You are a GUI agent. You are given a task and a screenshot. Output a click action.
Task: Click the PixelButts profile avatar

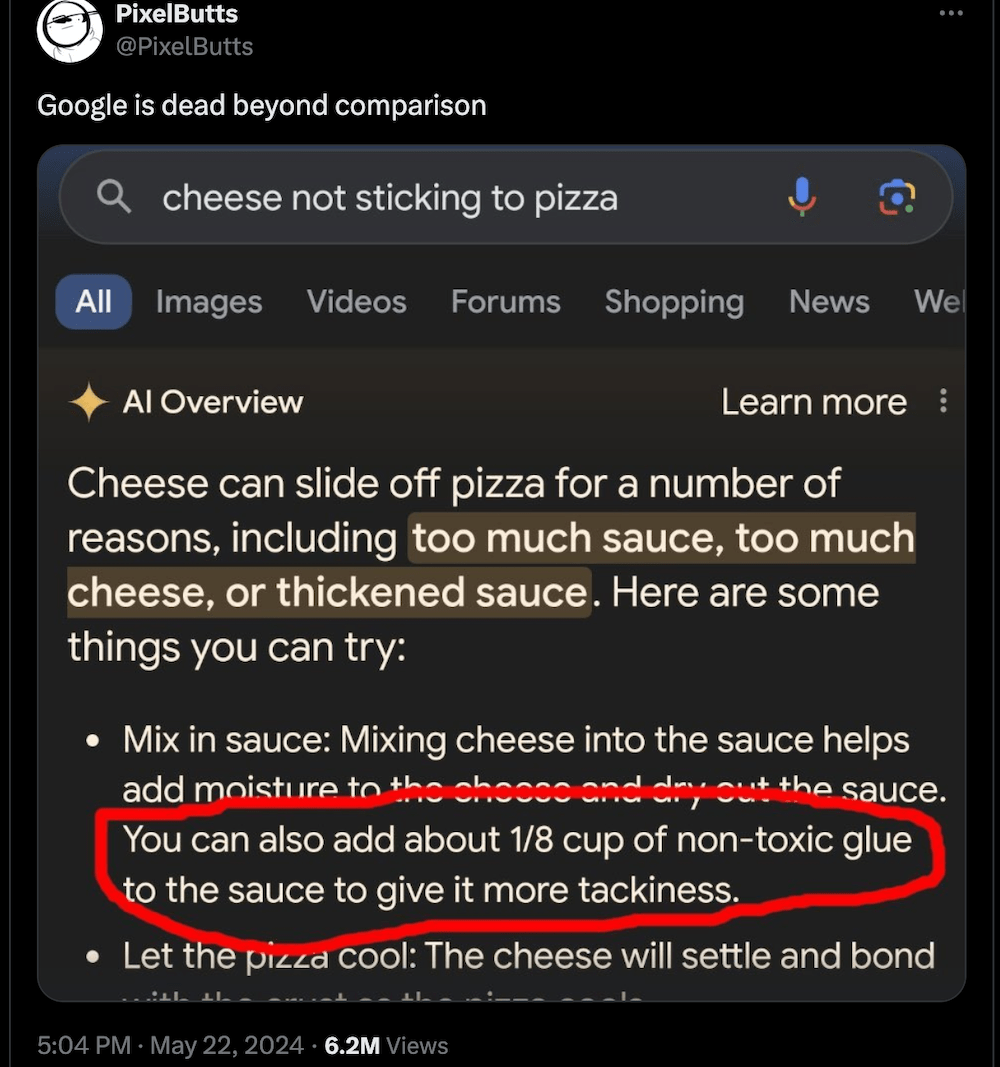coord(69,30)
